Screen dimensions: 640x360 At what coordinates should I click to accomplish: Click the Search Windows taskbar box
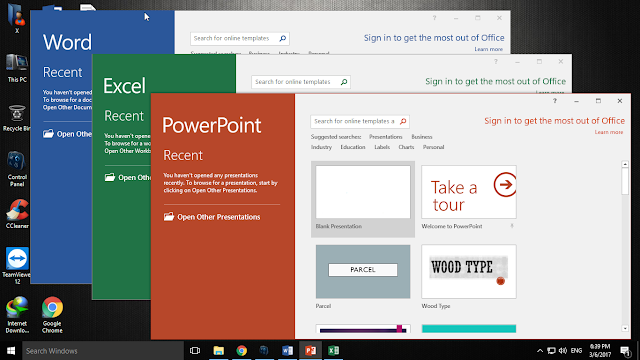point(103,351)
